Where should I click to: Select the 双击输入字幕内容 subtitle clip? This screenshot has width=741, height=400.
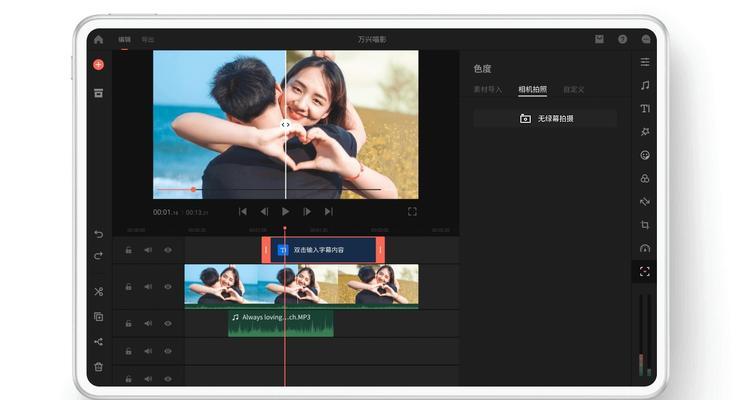[x=323, y=250]
